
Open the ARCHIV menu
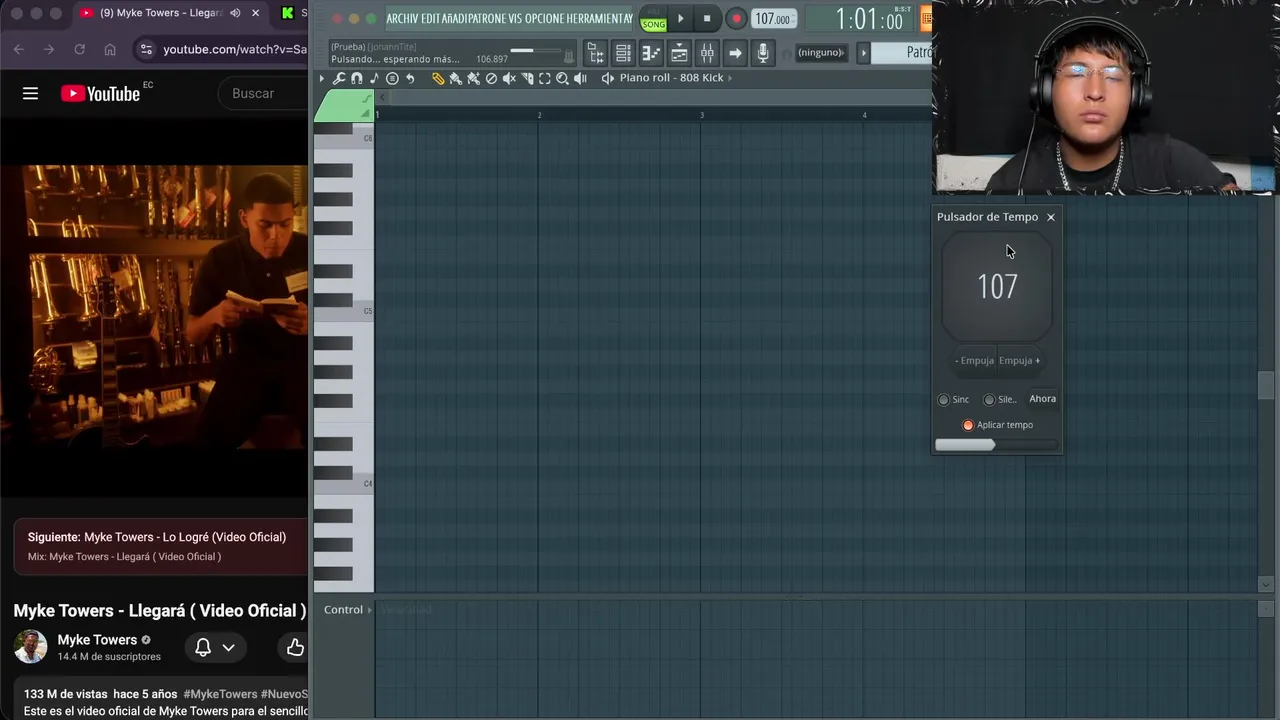[x=403, y=19]
